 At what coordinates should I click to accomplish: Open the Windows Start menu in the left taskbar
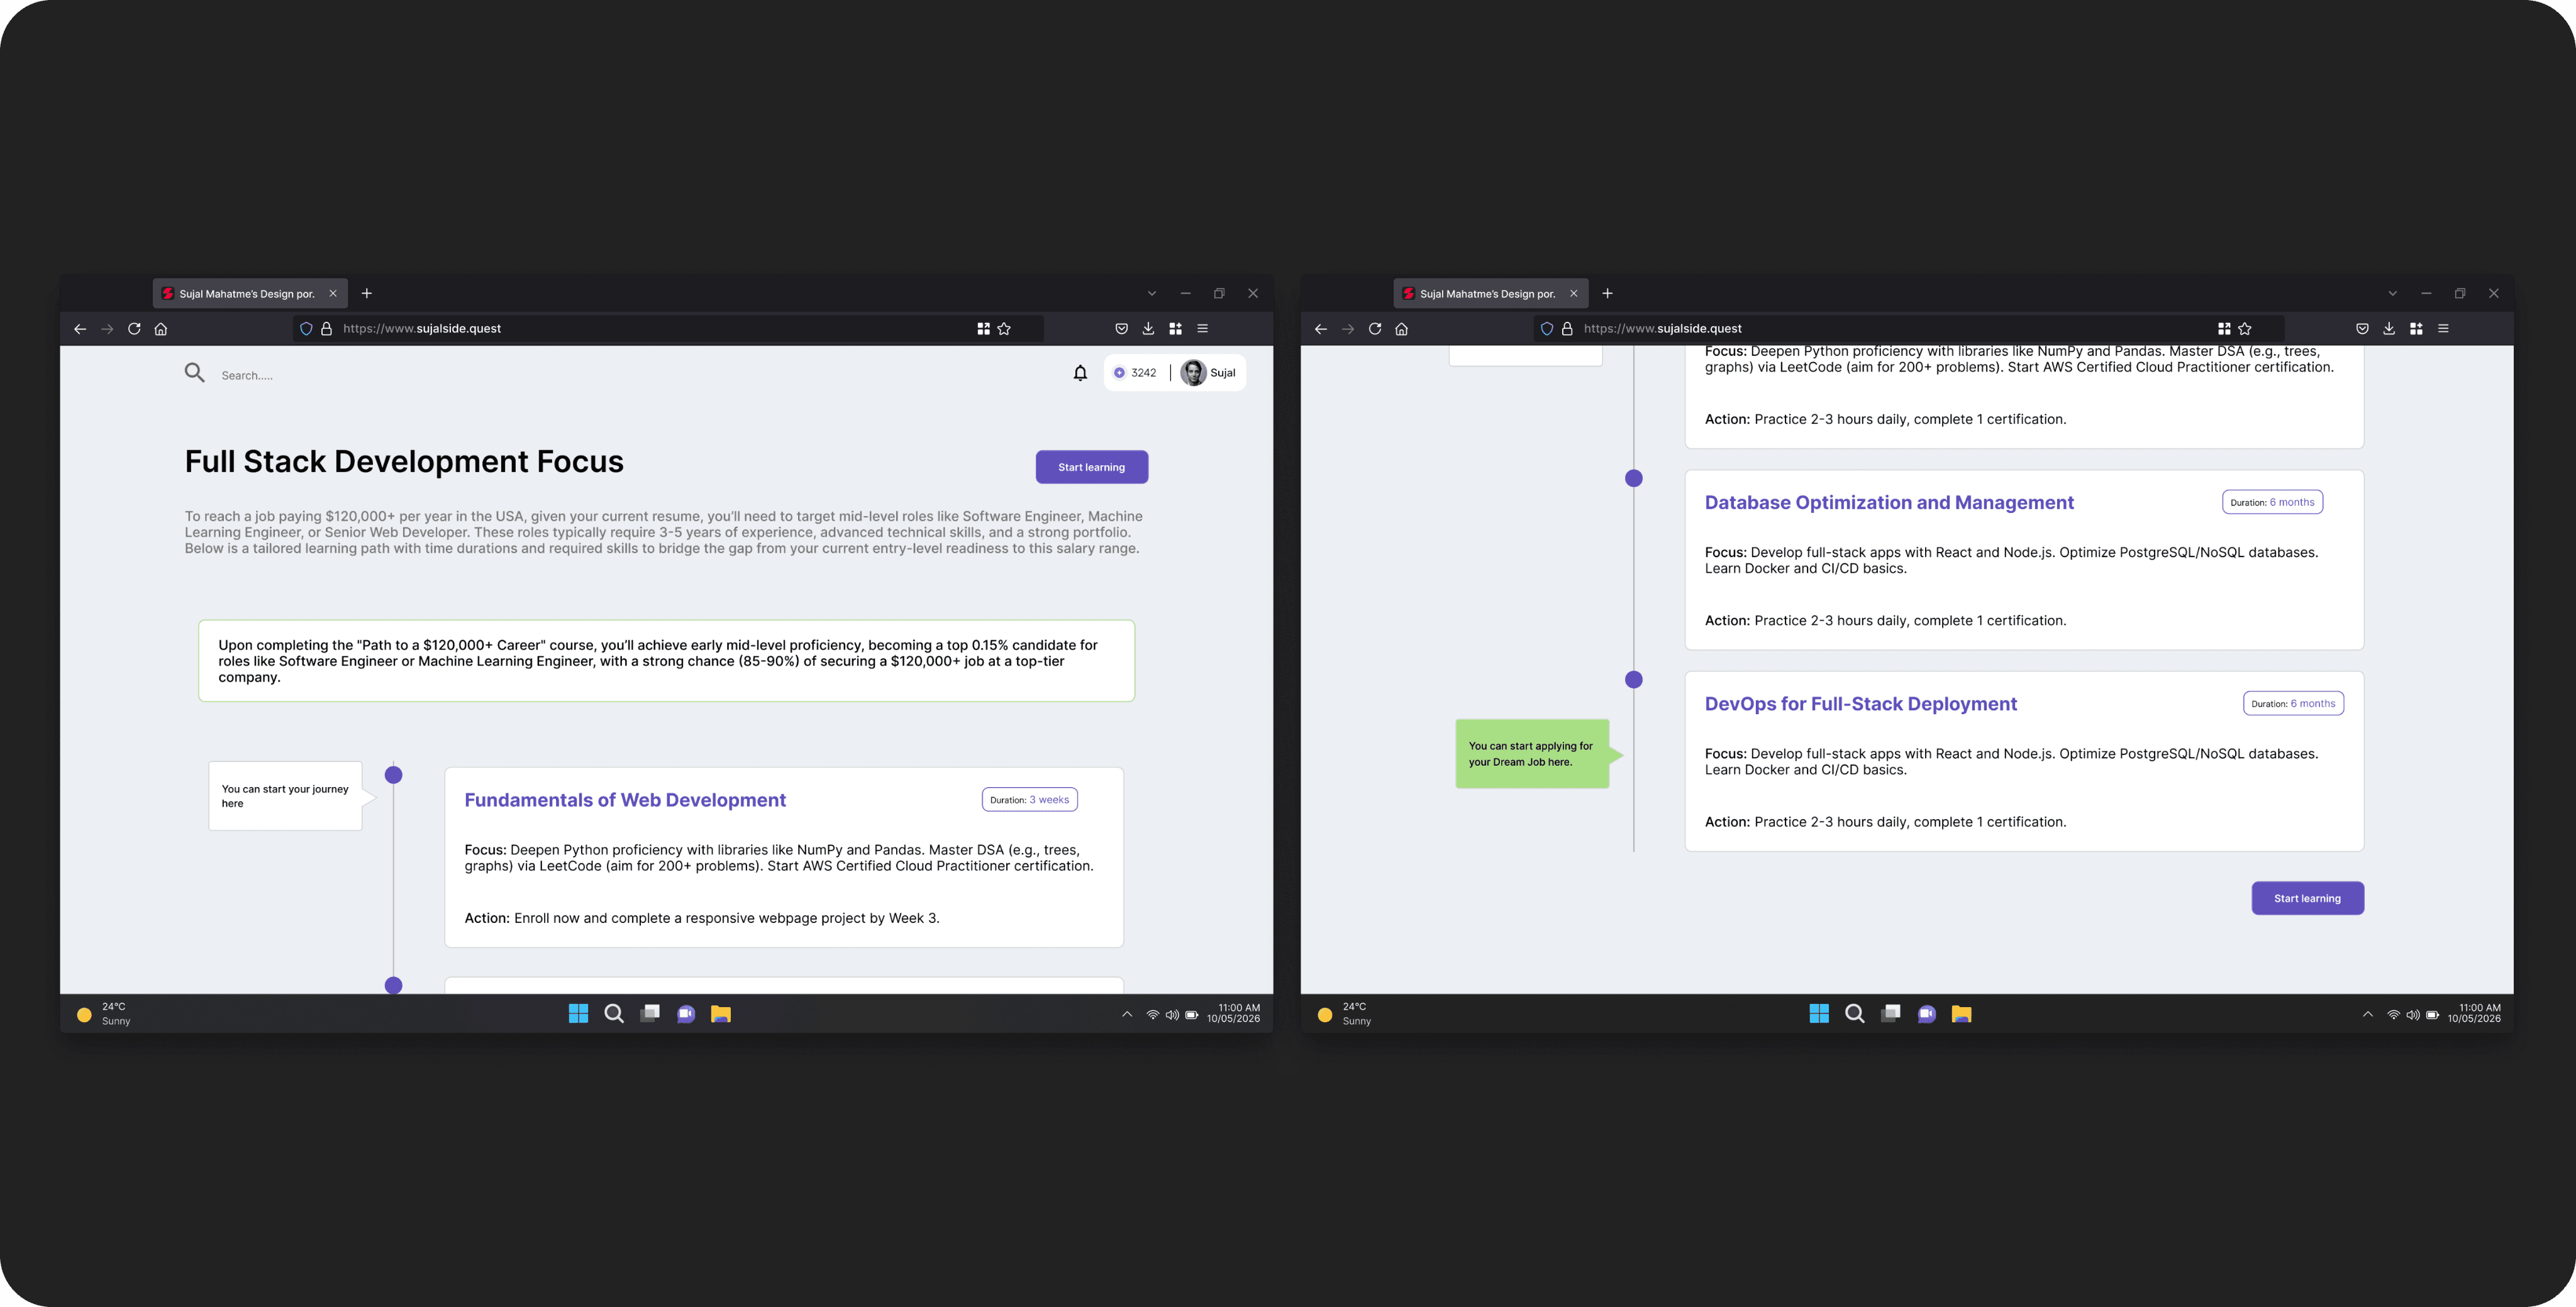pyautogui.click(x=578, y=1014)
